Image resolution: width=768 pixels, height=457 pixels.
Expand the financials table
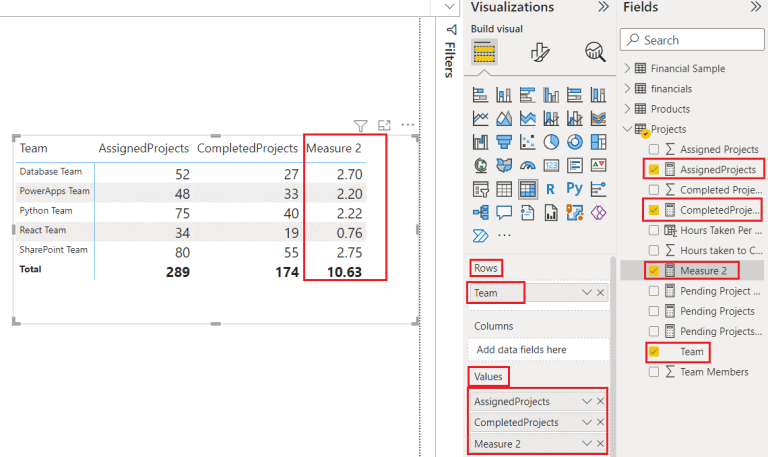tap(627, 88)
